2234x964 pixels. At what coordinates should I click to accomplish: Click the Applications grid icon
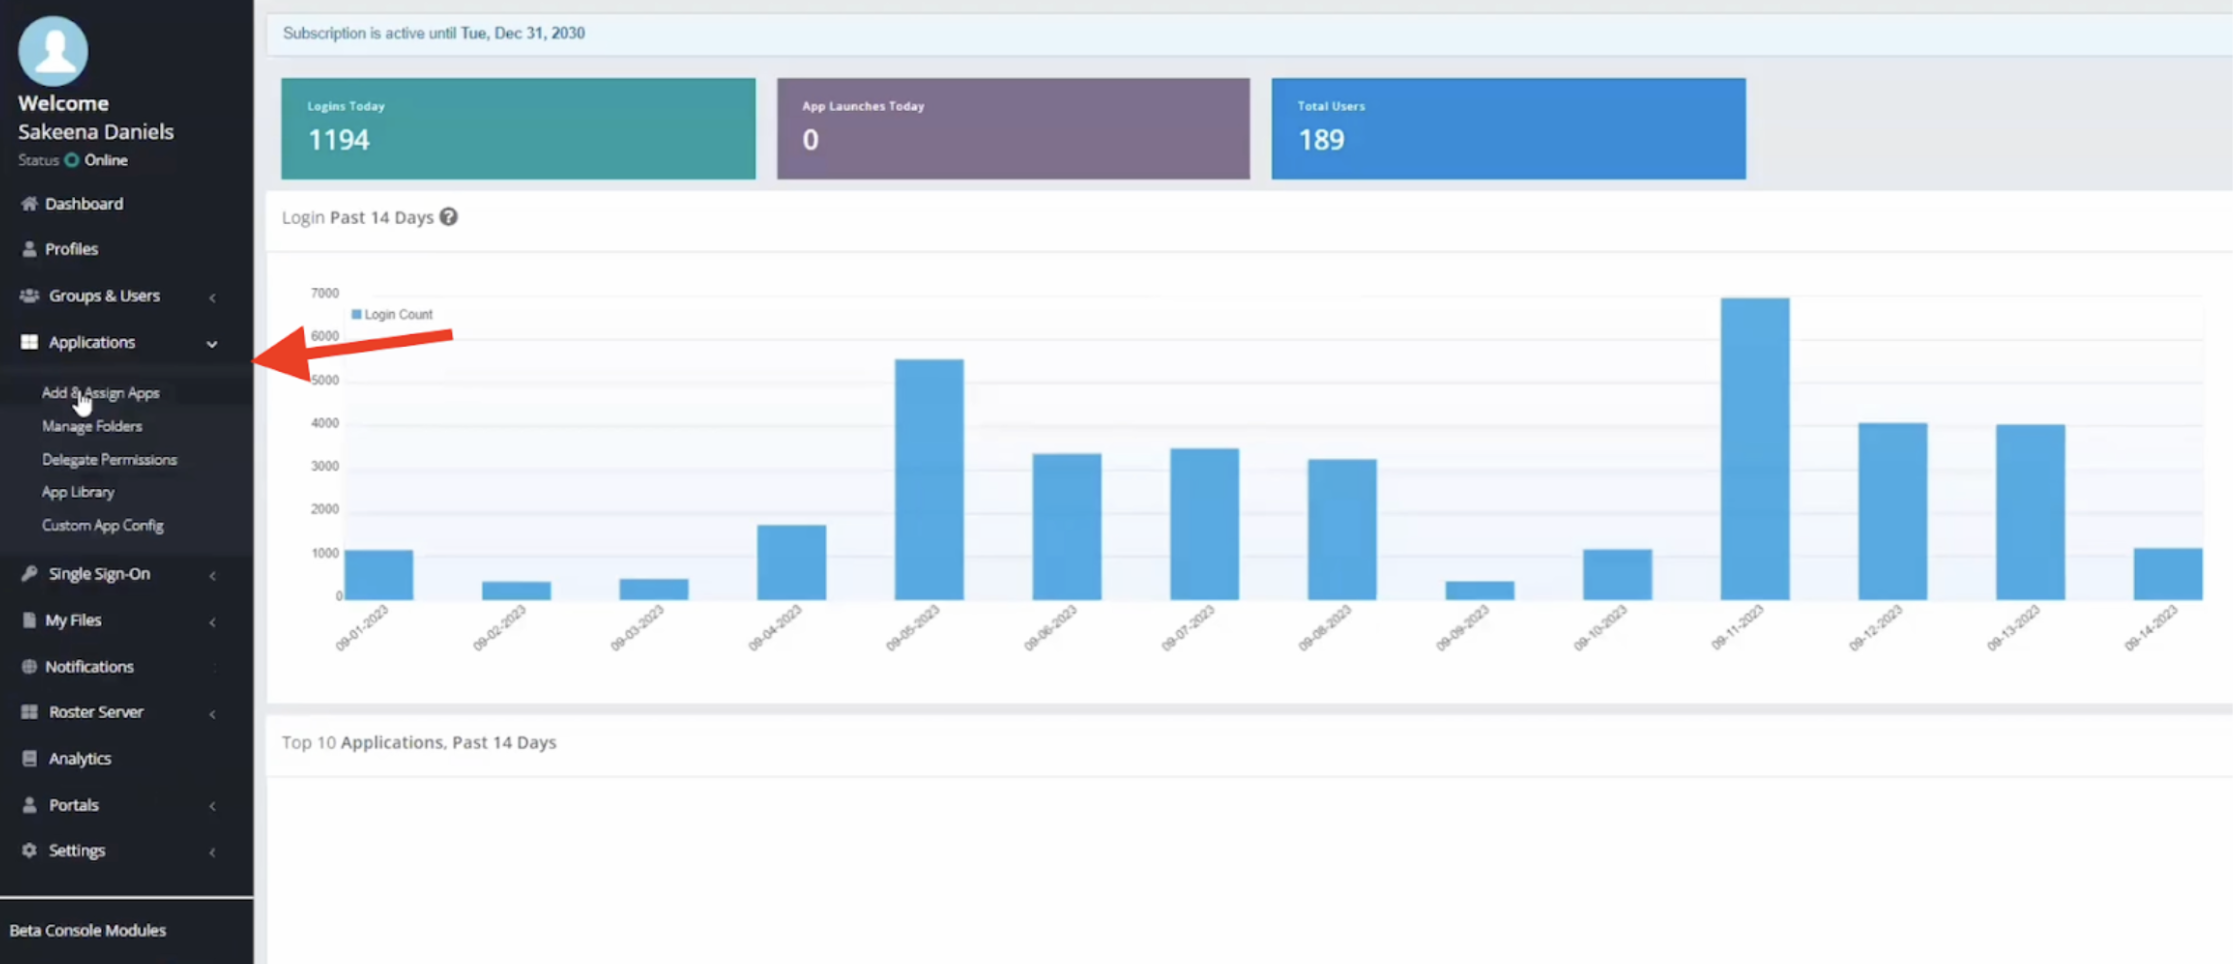(29, 342)
